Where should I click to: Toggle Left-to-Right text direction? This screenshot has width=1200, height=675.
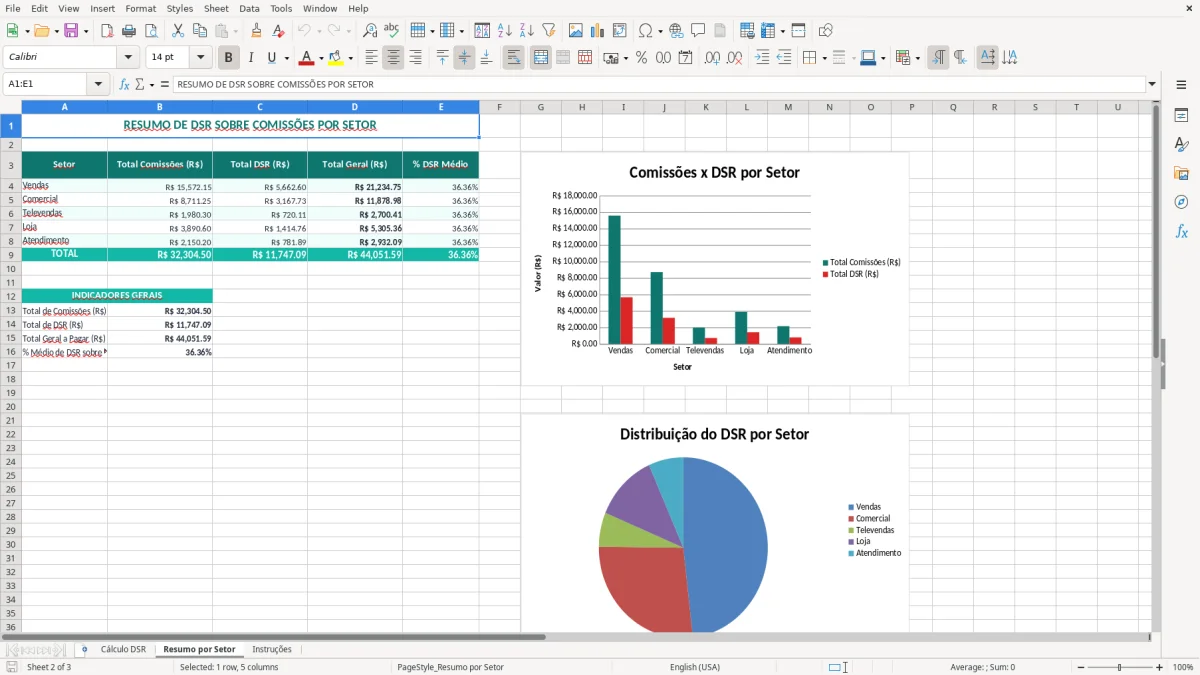coord(938,58)
